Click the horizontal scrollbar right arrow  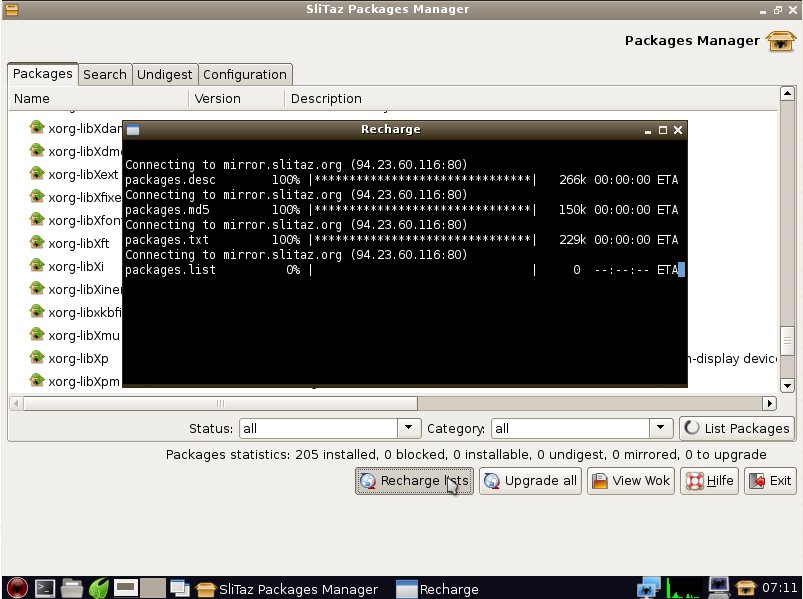(x=769, y=403)
